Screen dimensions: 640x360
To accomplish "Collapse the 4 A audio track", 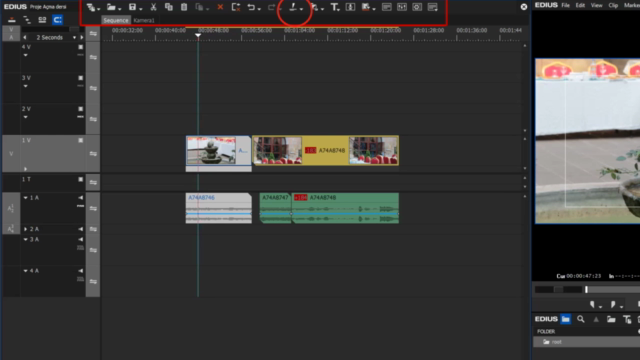I will [25, 271].
